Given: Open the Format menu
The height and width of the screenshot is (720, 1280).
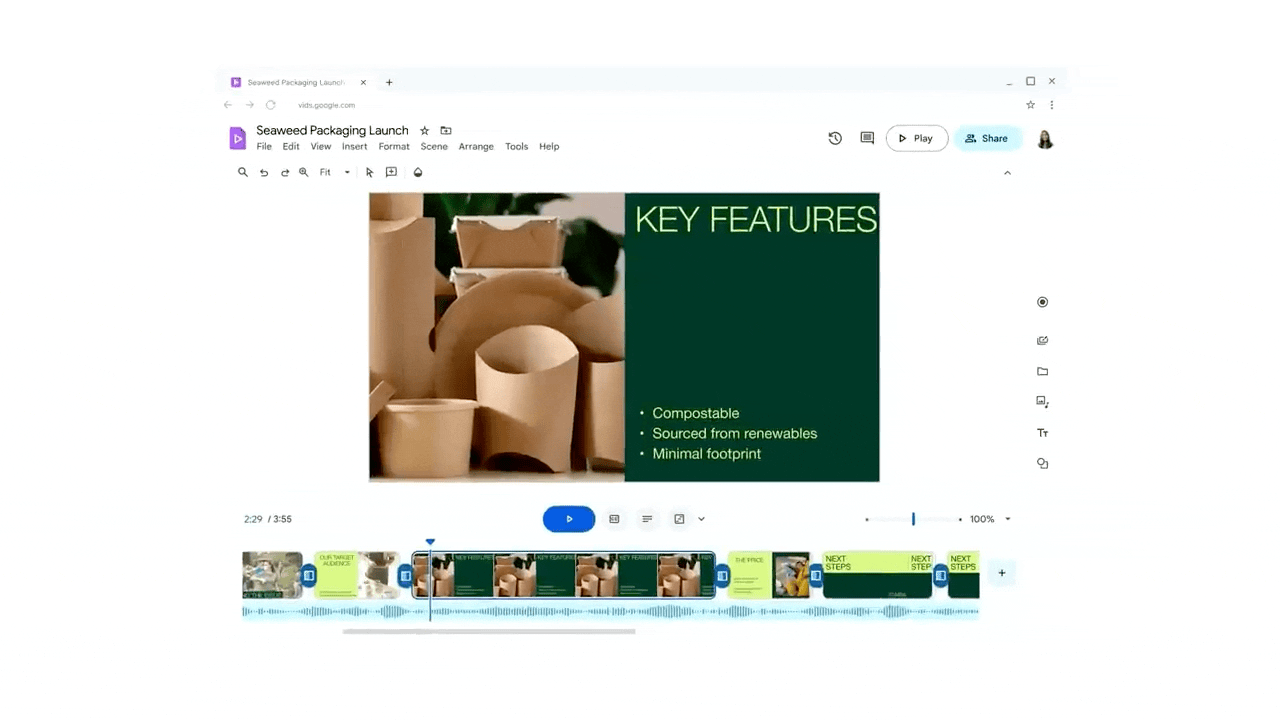Looking at the screenshot, I should pos(394,146).
